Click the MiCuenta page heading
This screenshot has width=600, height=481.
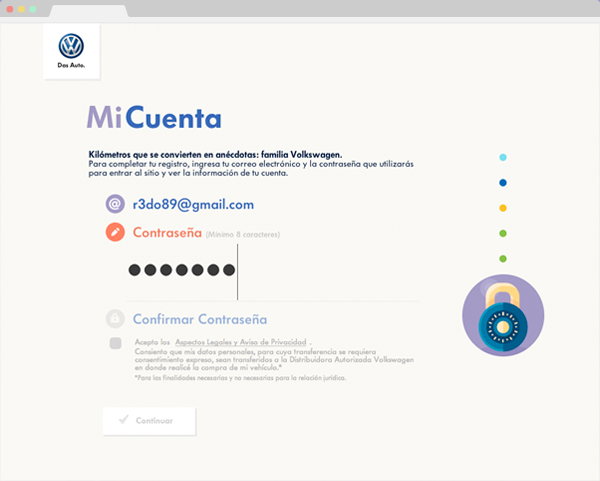[154, 118]
